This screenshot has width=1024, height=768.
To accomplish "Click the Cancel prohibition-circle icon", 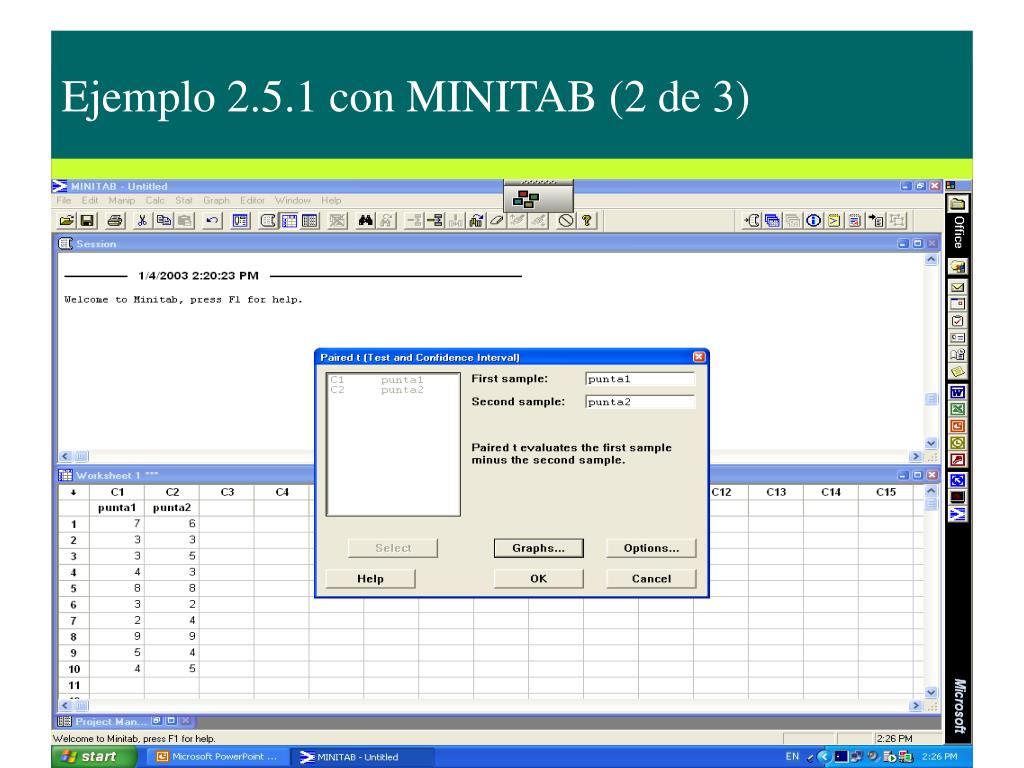I will (566, 221).
